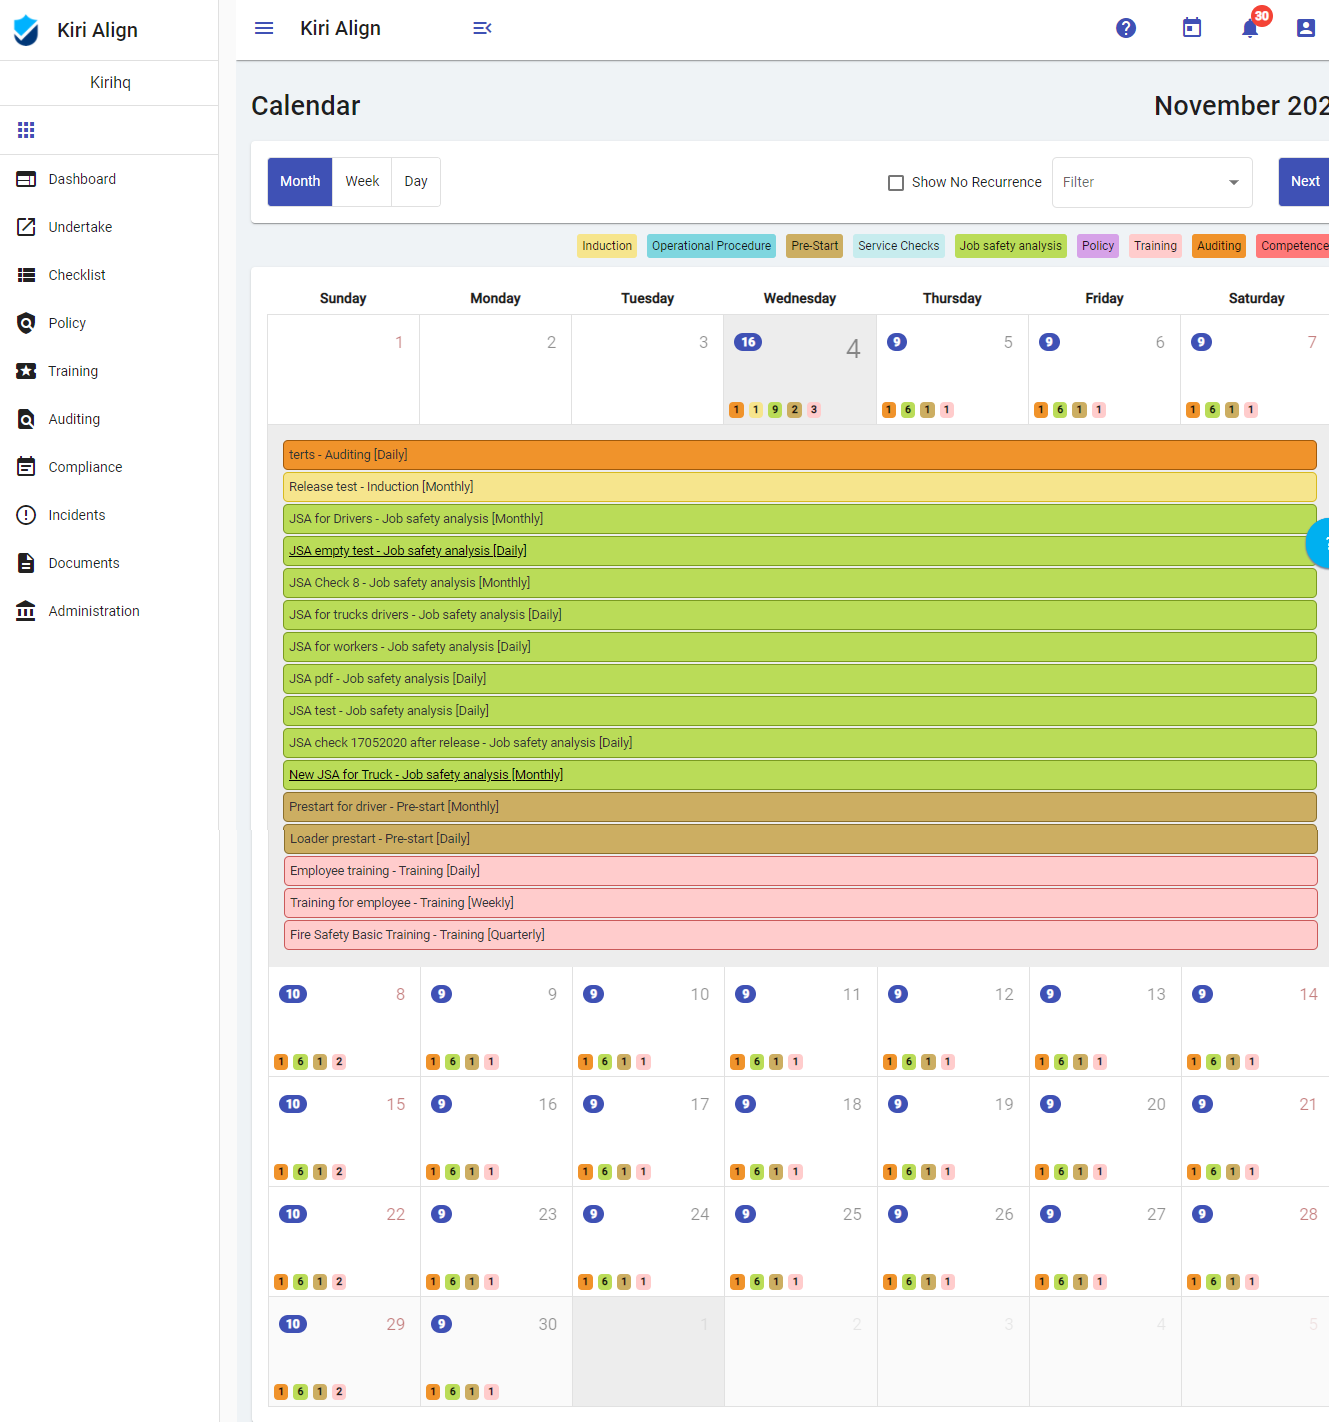
Task: Select the Operational Procedure color legend tag
Action: pyautogui.click(x=711, y=246)
